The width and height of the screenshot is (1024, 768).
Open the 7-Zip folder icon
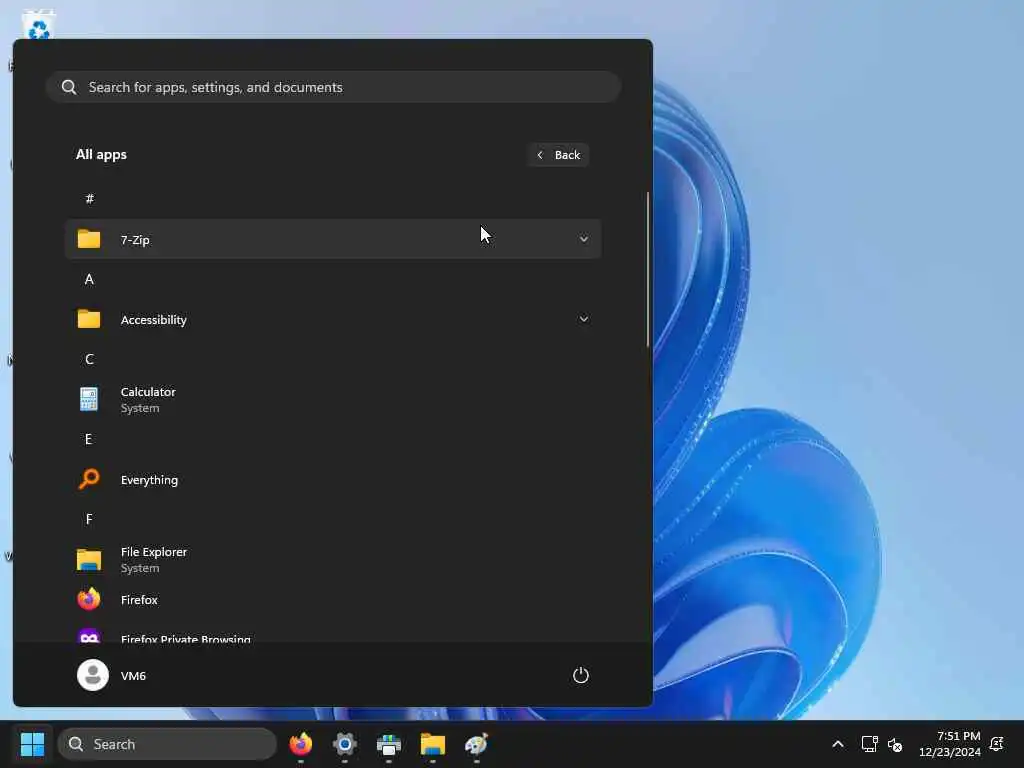pyautogui.click(x=89, y=239)
